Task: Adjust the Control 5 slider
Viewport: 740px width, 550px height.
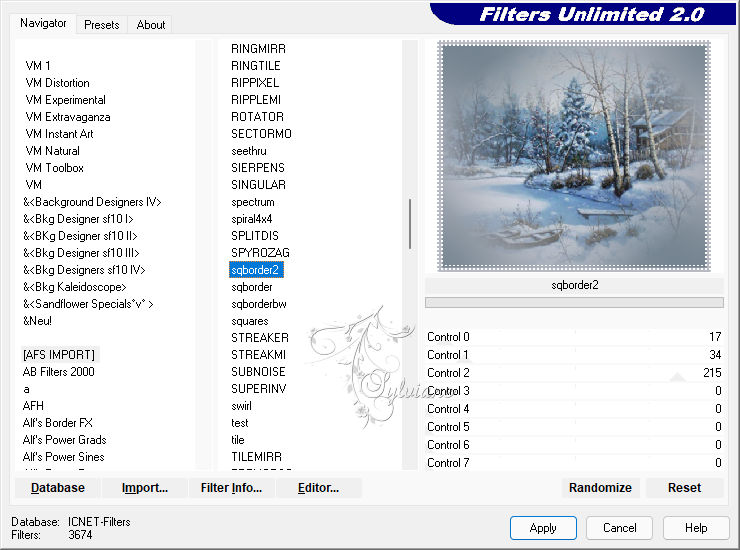Action: click(574, 426)
